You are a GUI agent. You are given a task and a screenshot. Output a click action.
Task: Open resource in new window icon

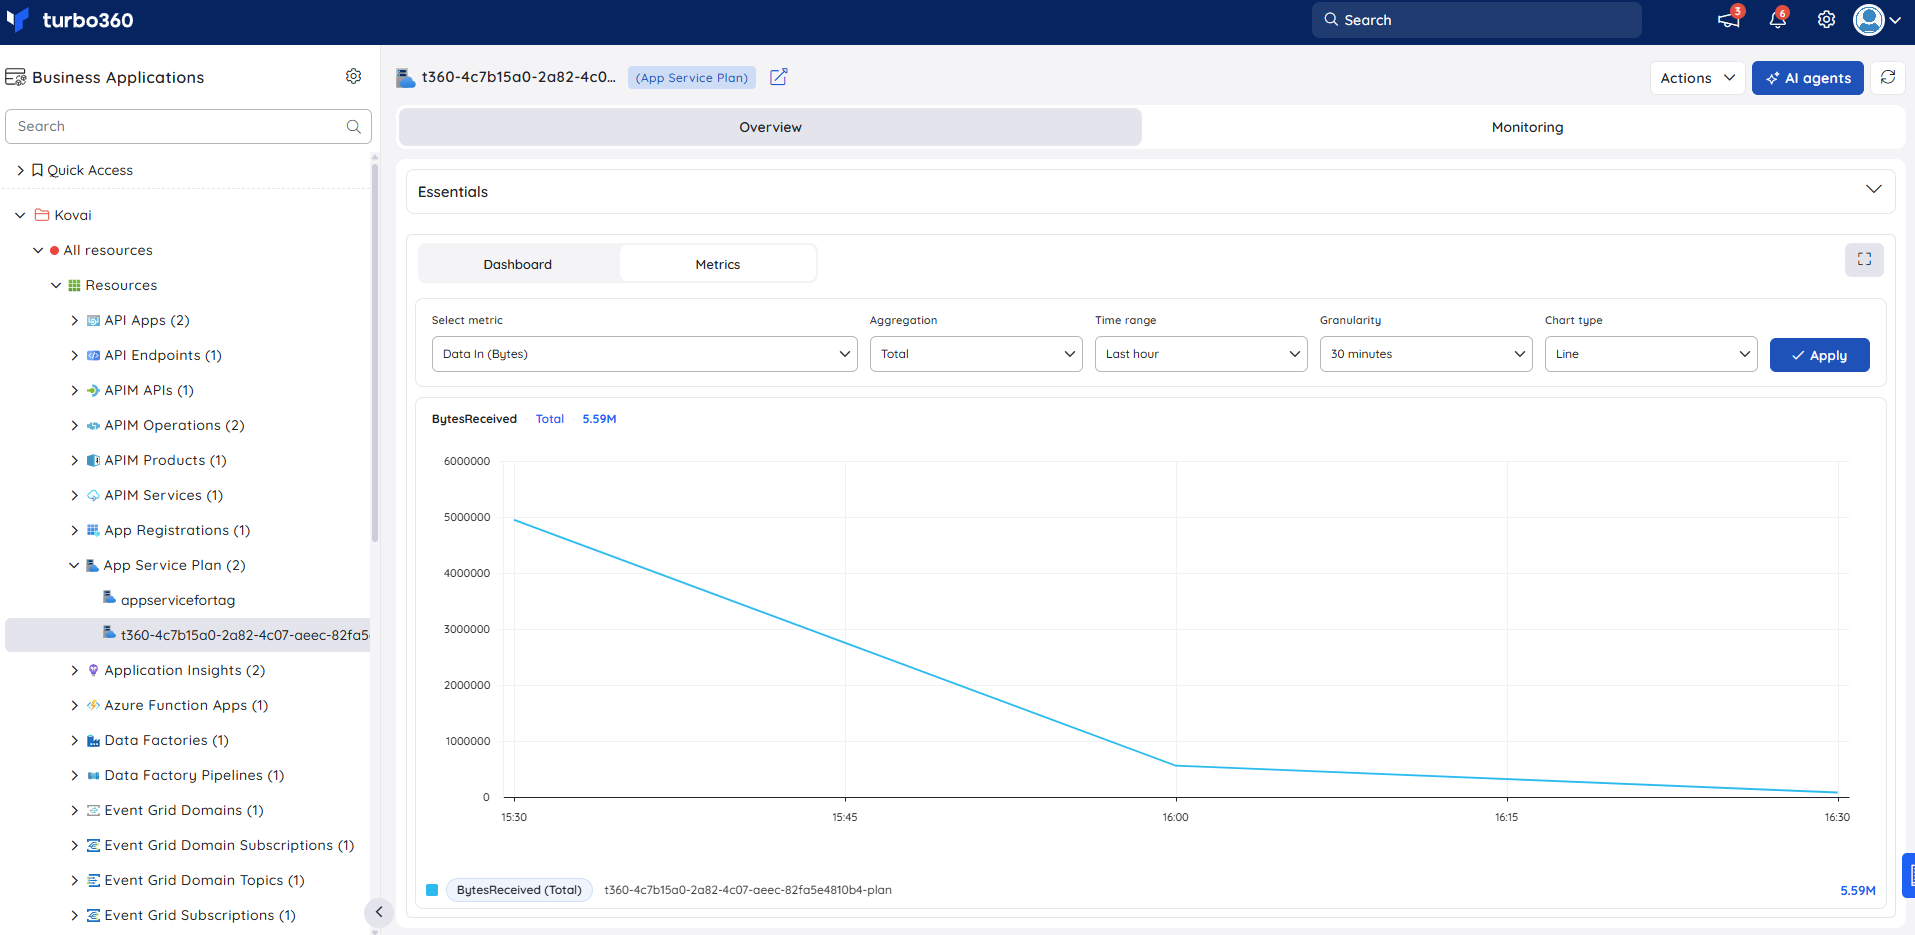click(779, 77)
